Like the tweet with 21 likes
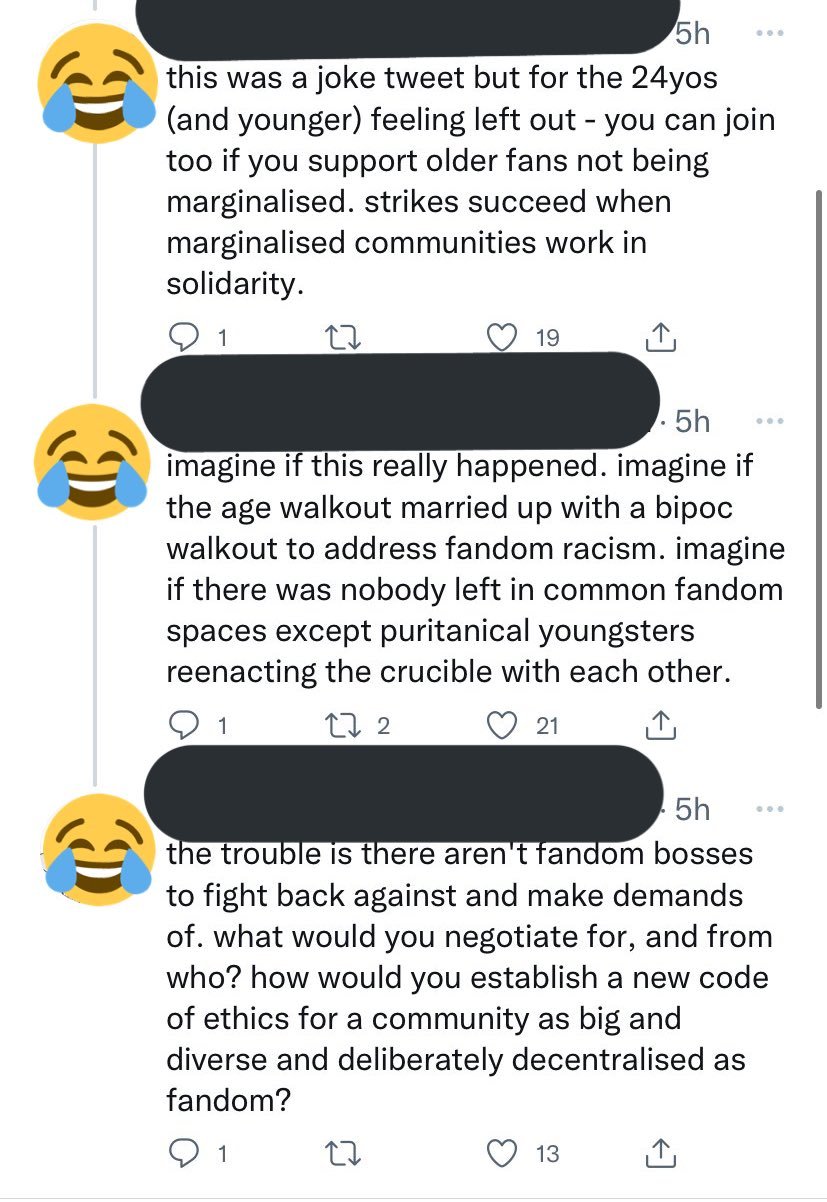 pyautogui.click(x=505, y=726)
